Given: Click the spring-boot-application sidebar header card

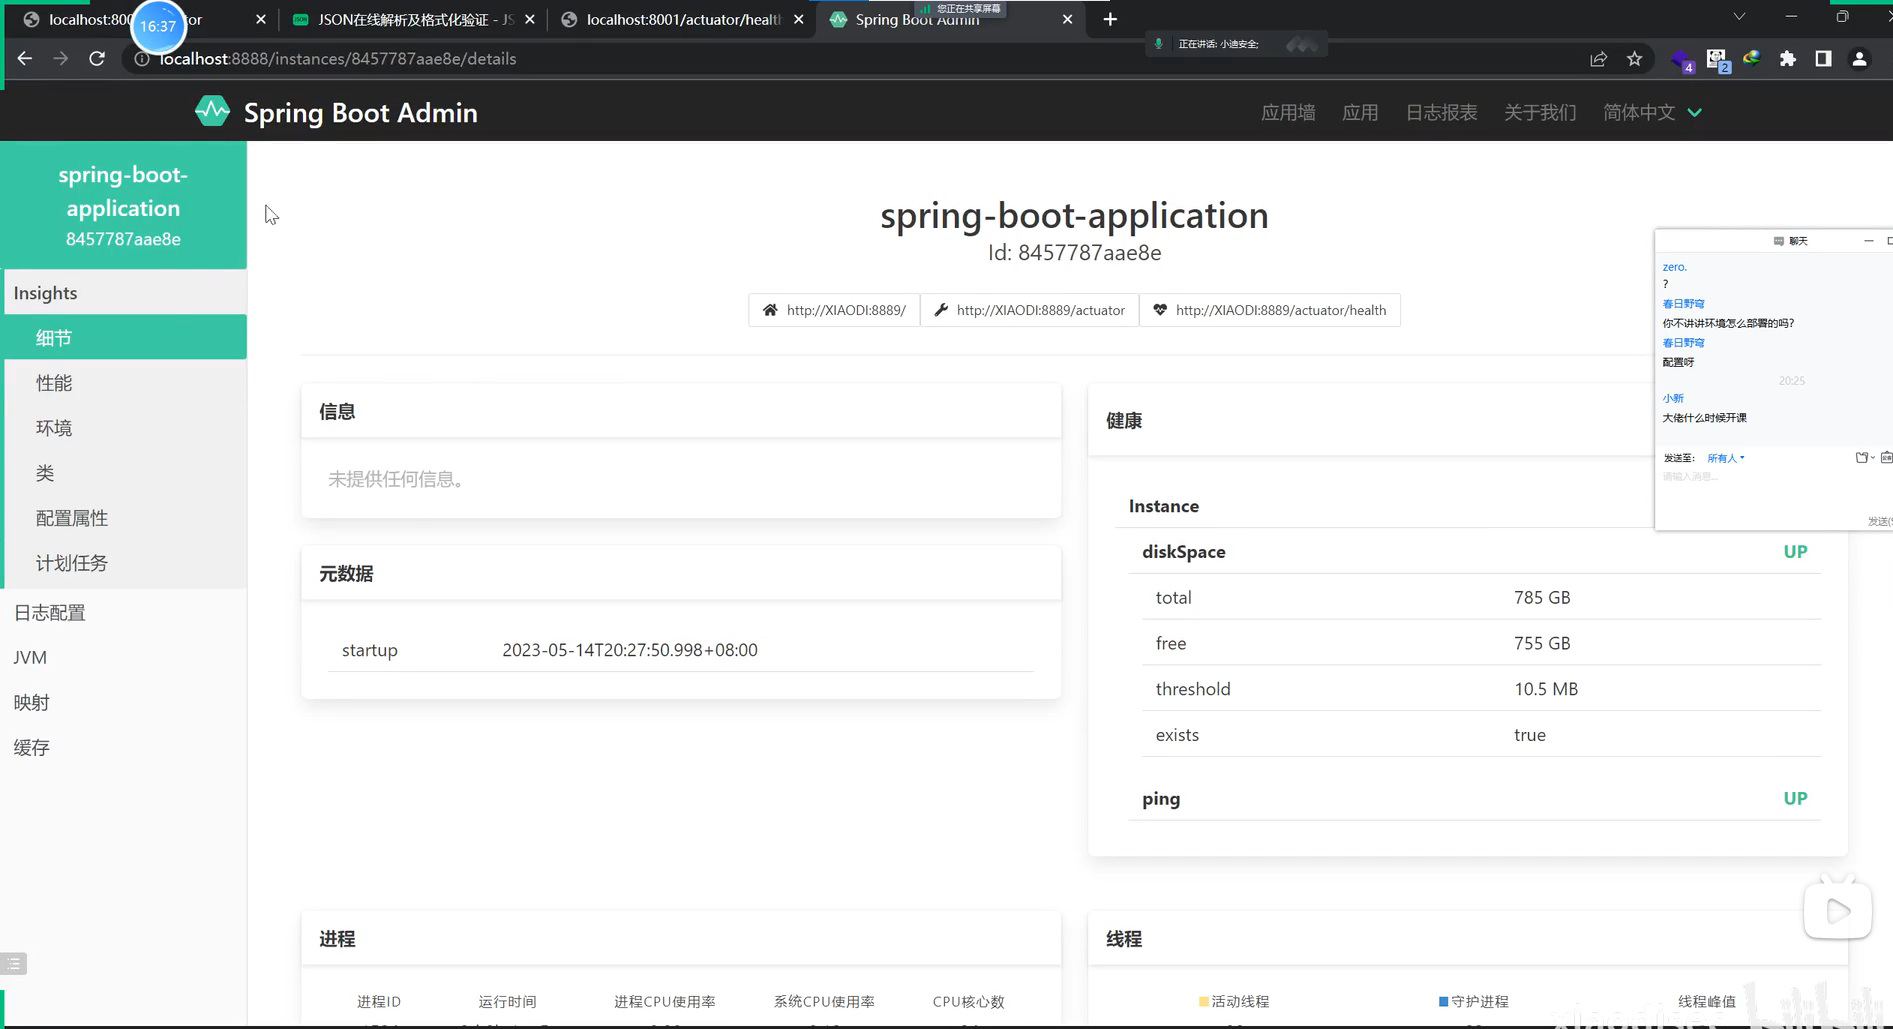Looking at the screenshot, I should tap(123, 205).
